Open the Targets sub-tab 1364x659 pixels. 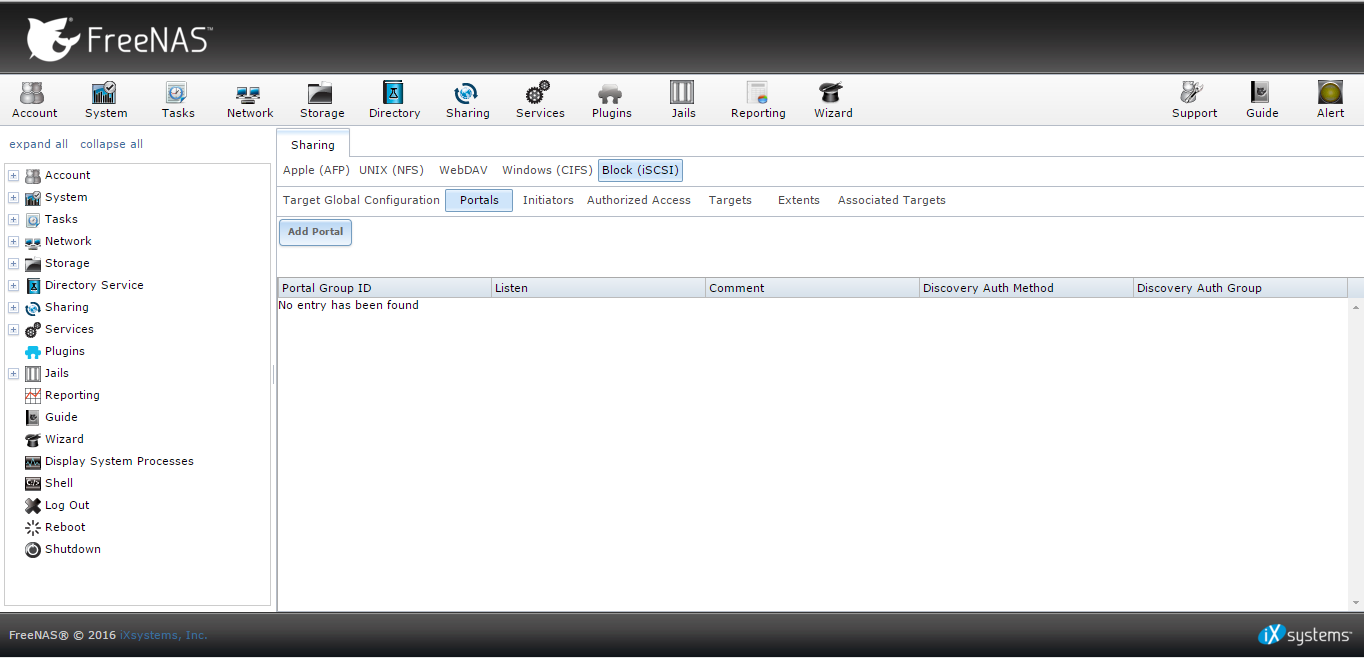click(x=730, y=200)
